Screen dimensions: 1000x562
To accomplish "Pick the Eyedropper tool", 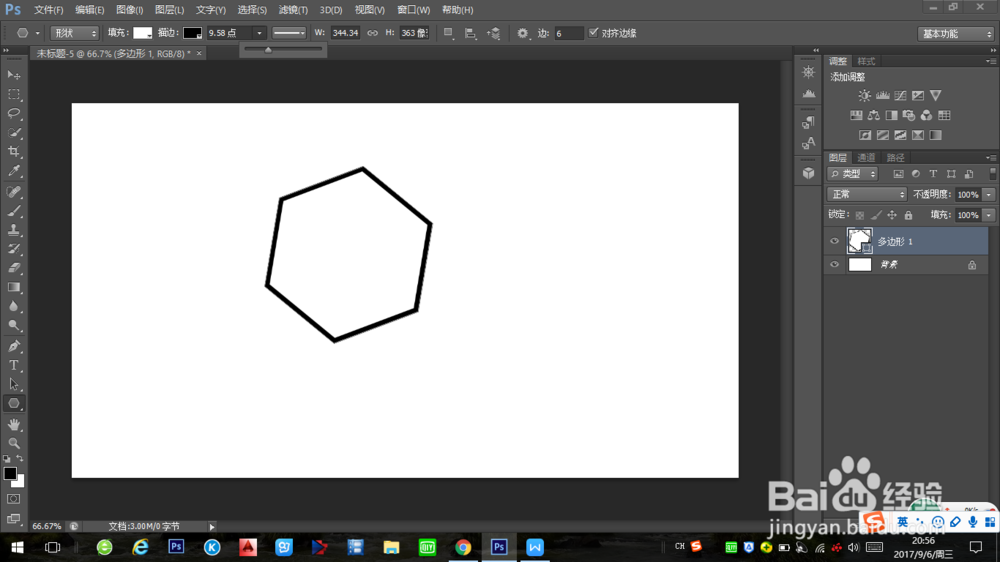I will [14, 172].
